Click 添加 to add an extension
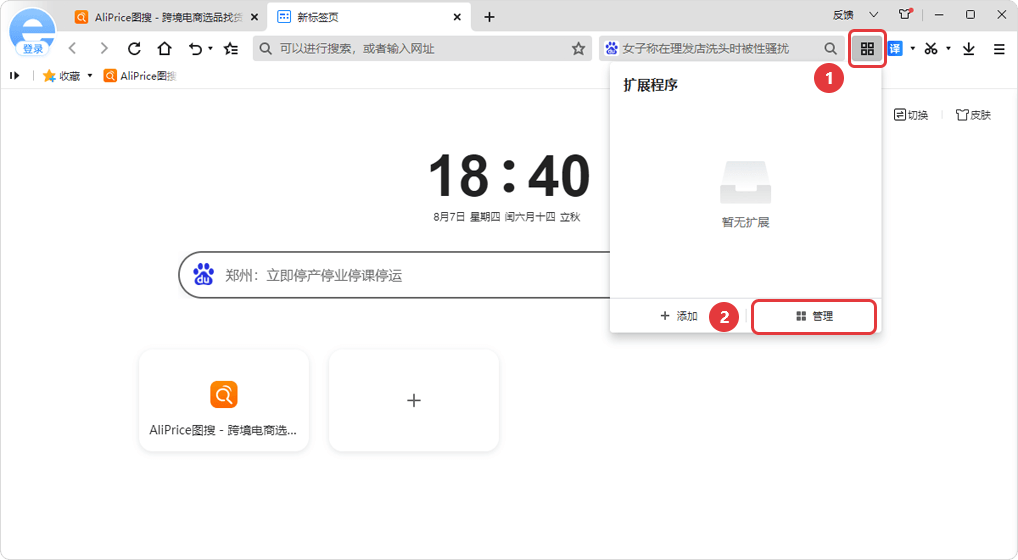Screen dimensions: 1018x560 679,316
